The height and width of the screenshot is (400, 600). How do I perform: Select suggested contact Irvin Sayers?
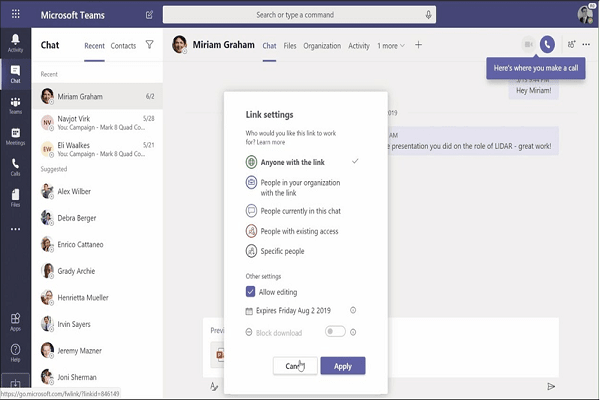98,324
